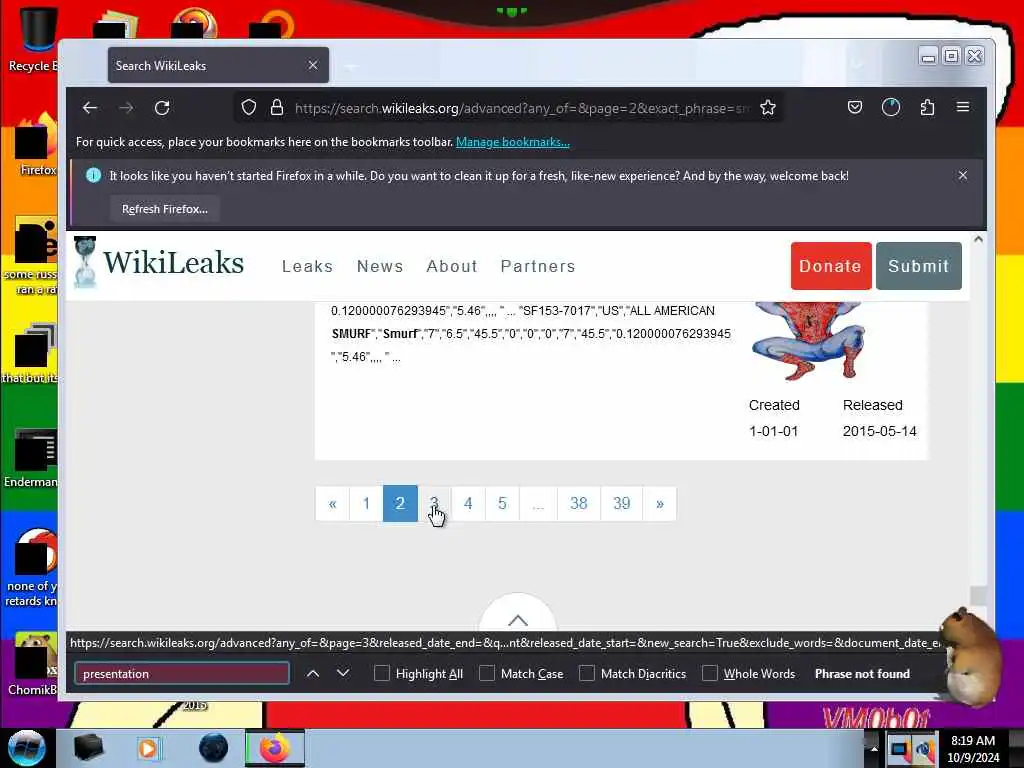
Task: Open the extensions puzzle icon
Action: pos(927,108)
